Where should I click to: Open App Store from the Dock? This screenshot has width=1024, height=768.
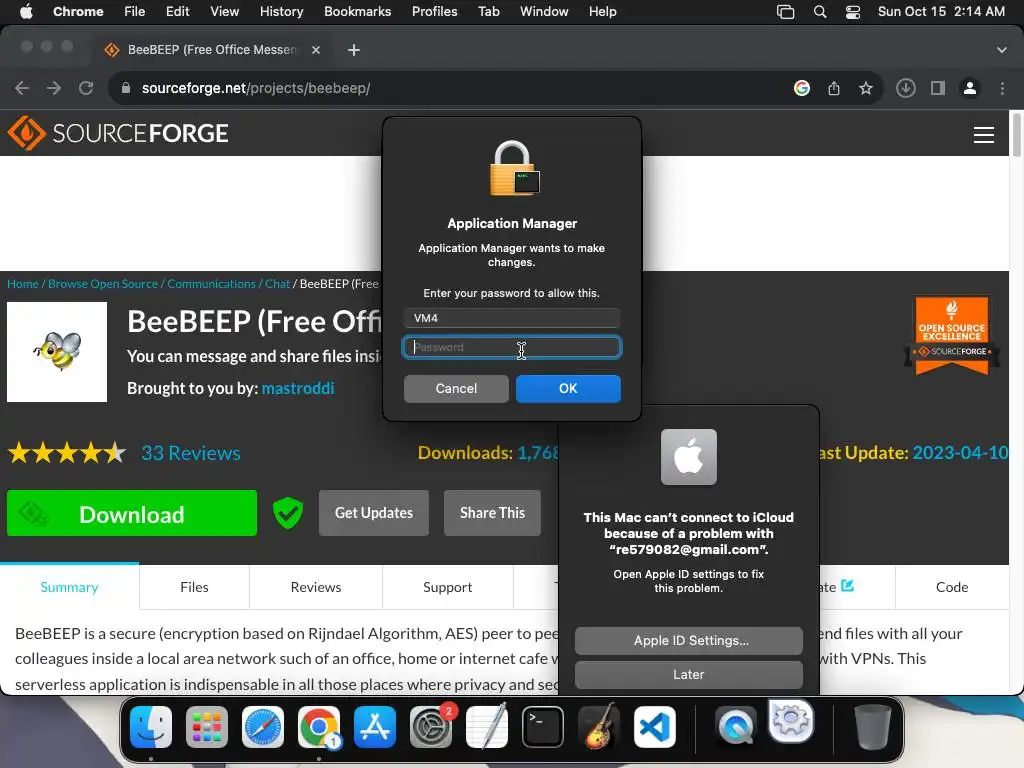click(375, 727)
